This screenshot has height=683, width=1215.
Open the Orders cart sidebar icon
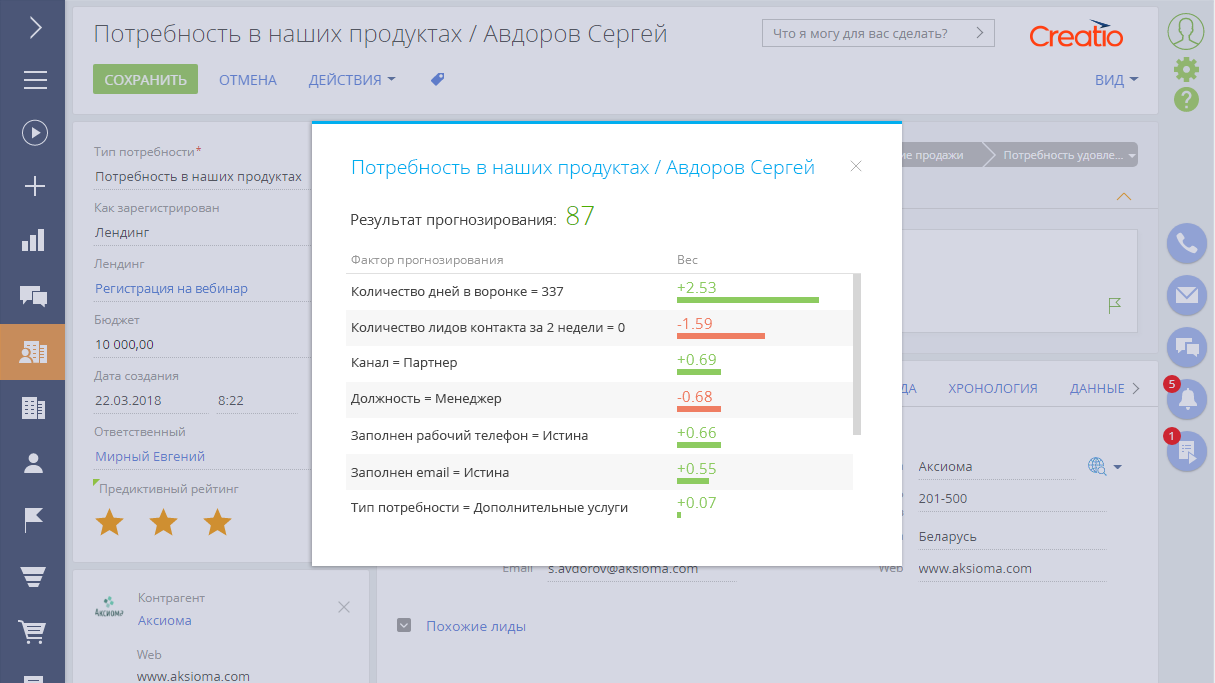(34, 631)
